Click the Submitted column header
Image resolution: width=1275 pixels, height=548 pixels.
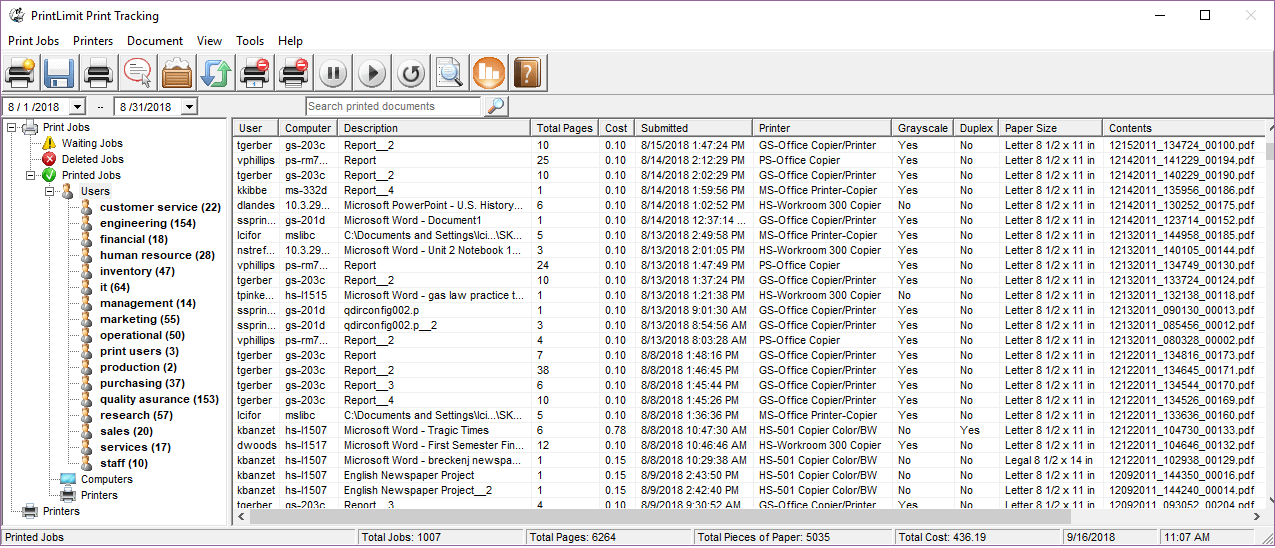[694, 128]
